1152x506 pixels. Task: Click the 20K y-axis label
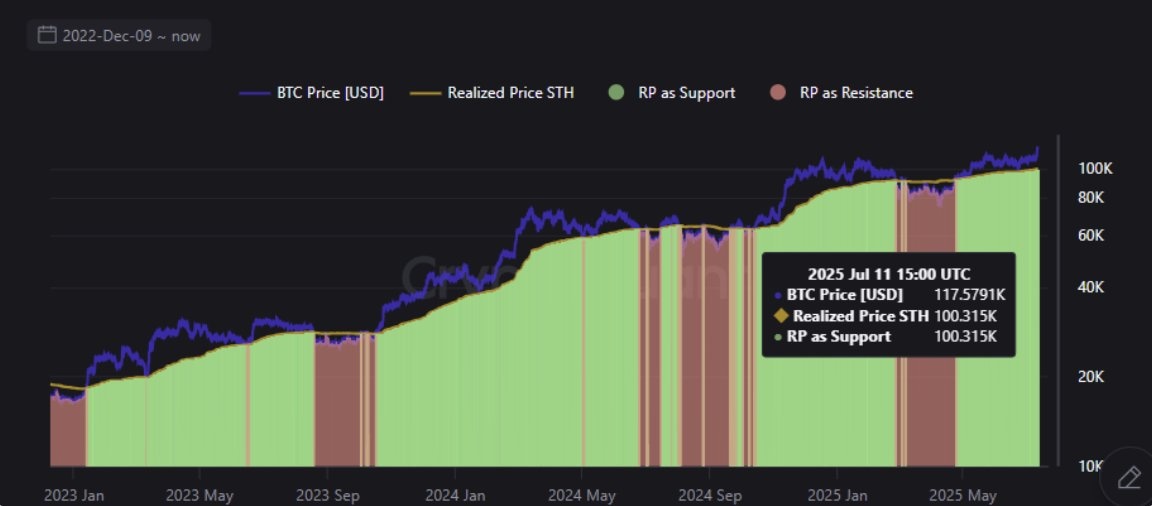click(x=1091, y=377)
